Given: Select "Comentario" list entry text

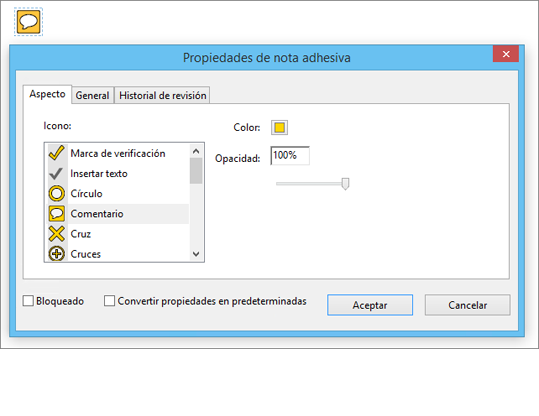Looking at the screenshot, I should (x=97, y=214).
